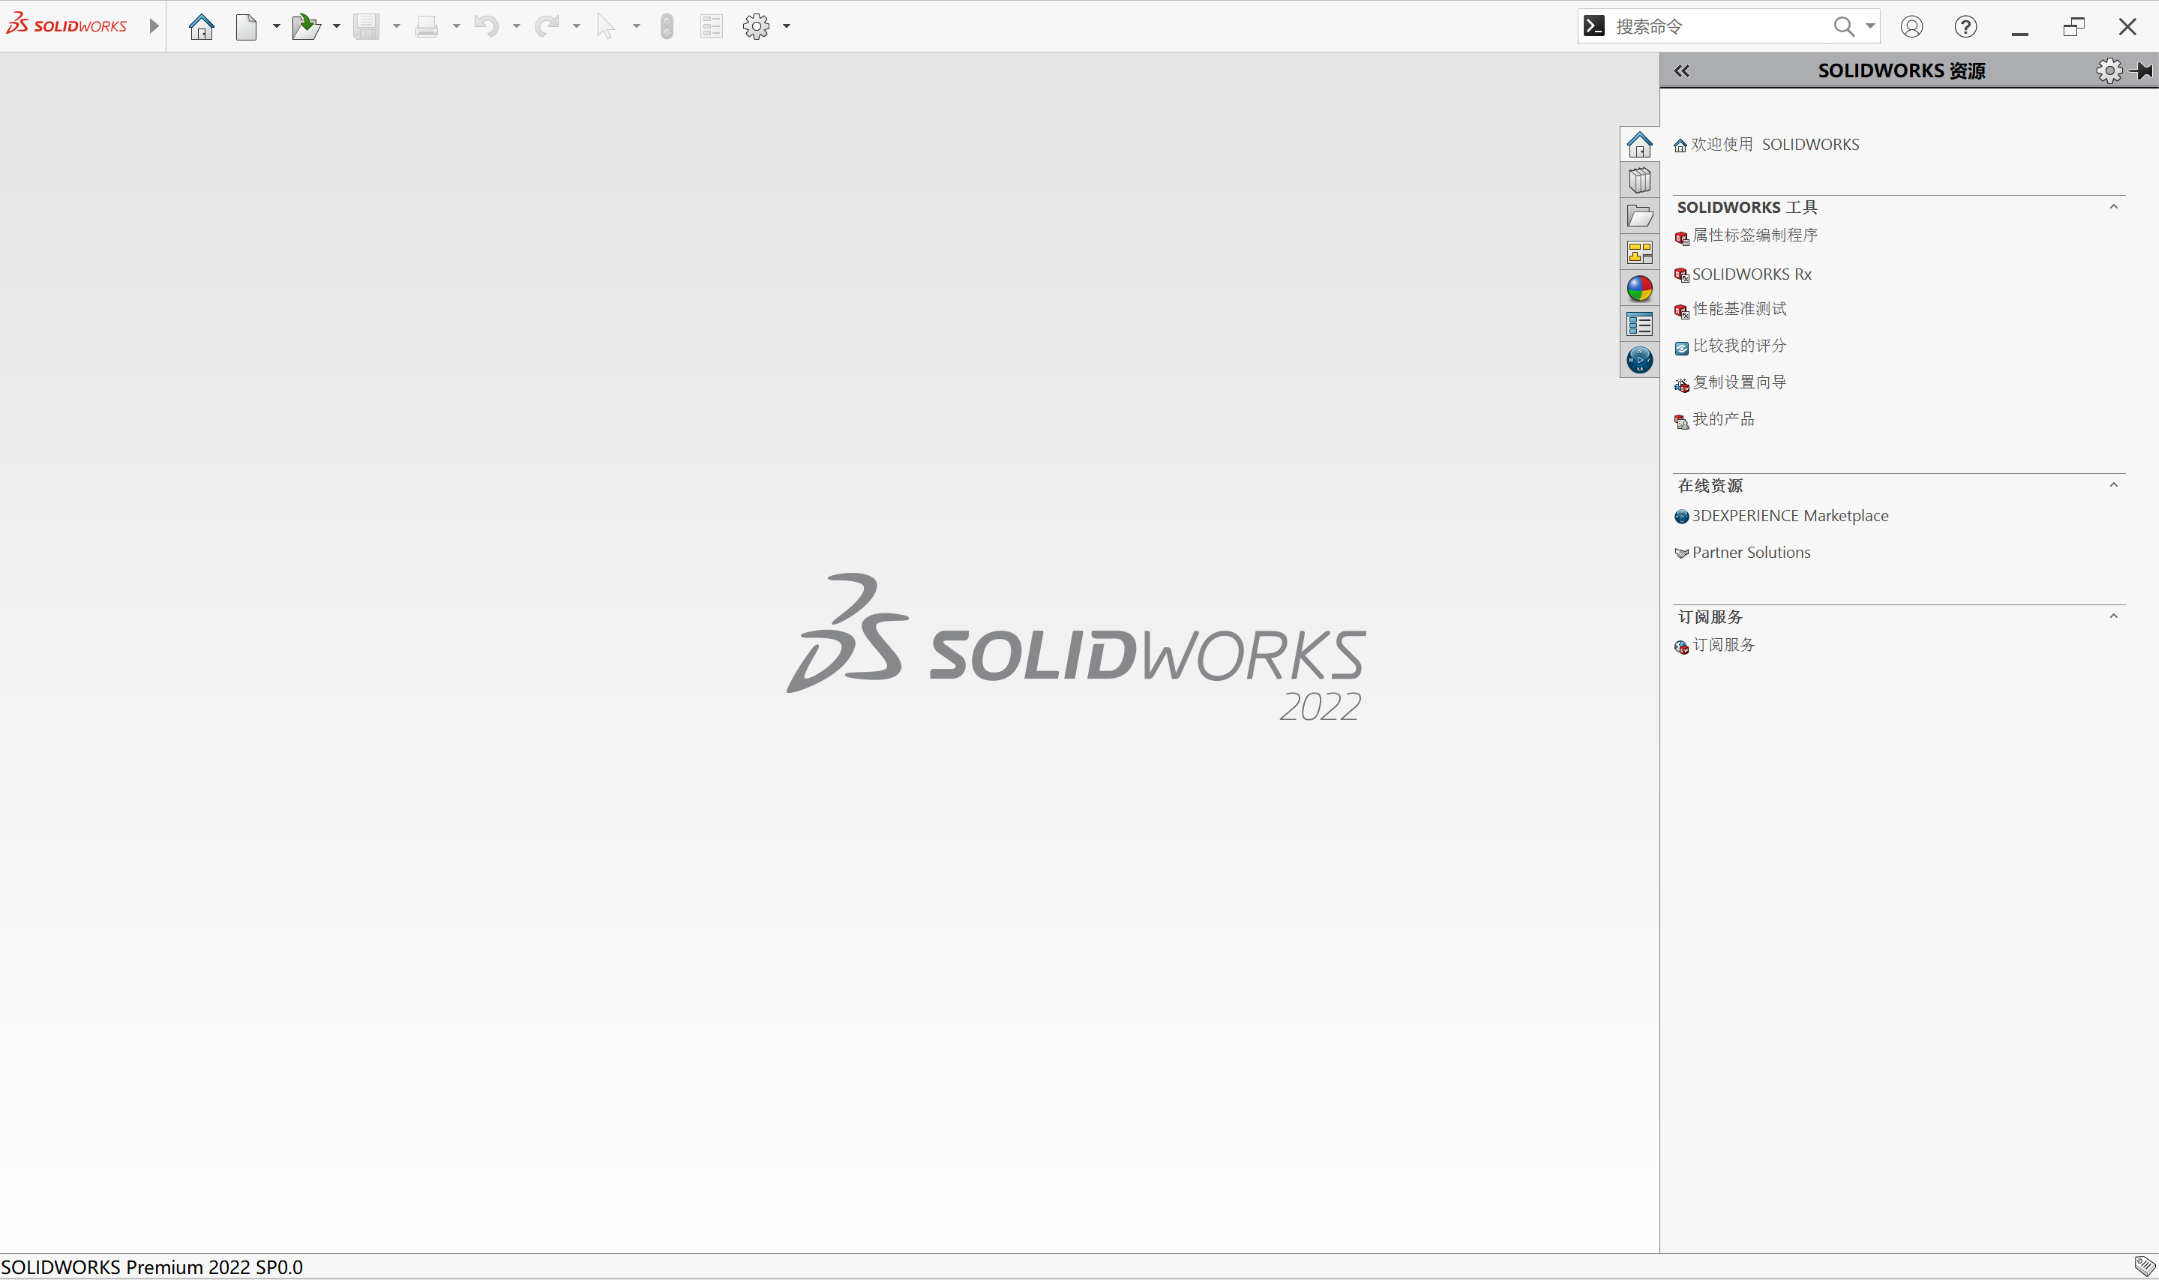Open the Welcome home tab in task pane
The width and height of the screenshot is (2159, 1280).
(1639, 143)
